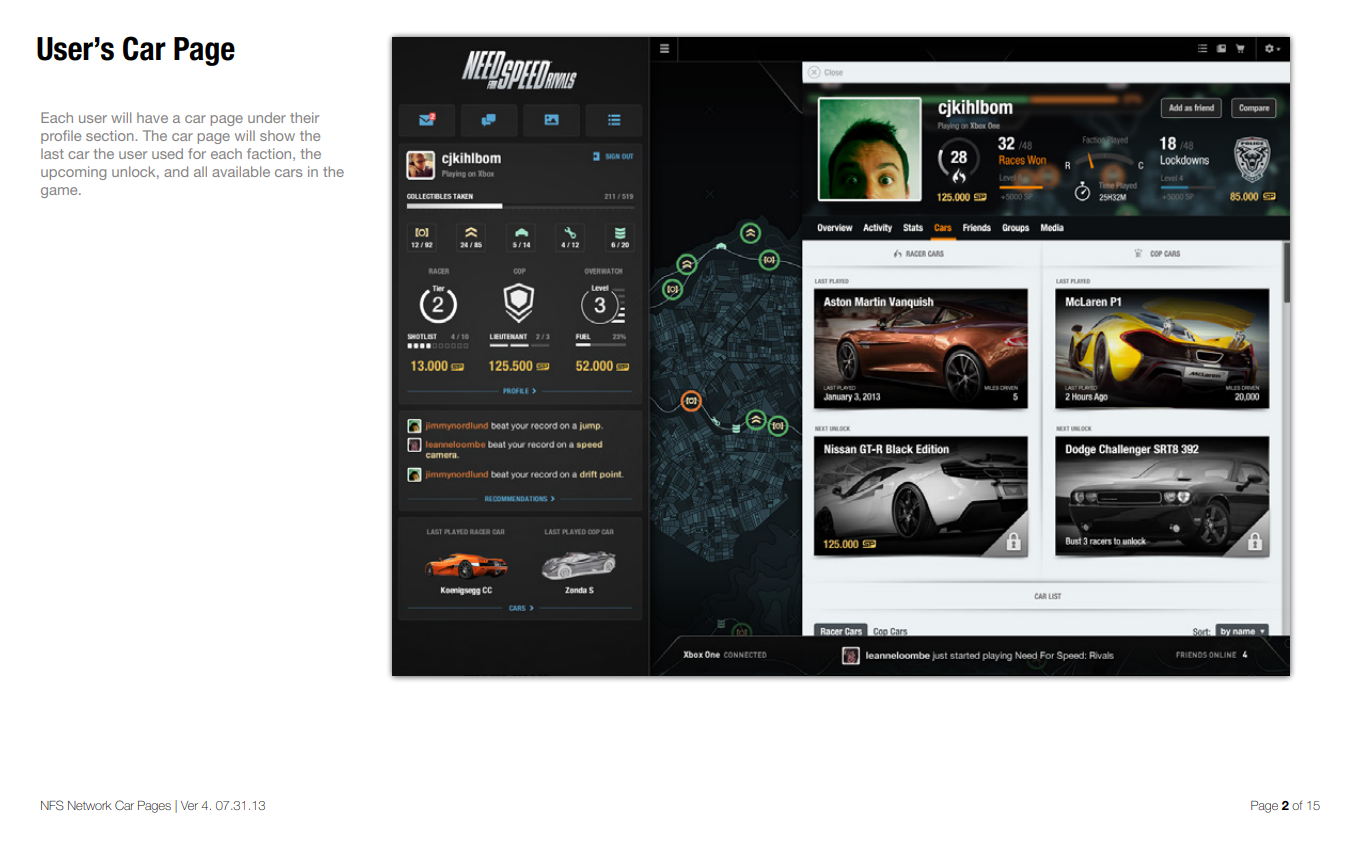Open the Sort by name dropdown
This screenshot has height=849, width=1362.
1242,631
